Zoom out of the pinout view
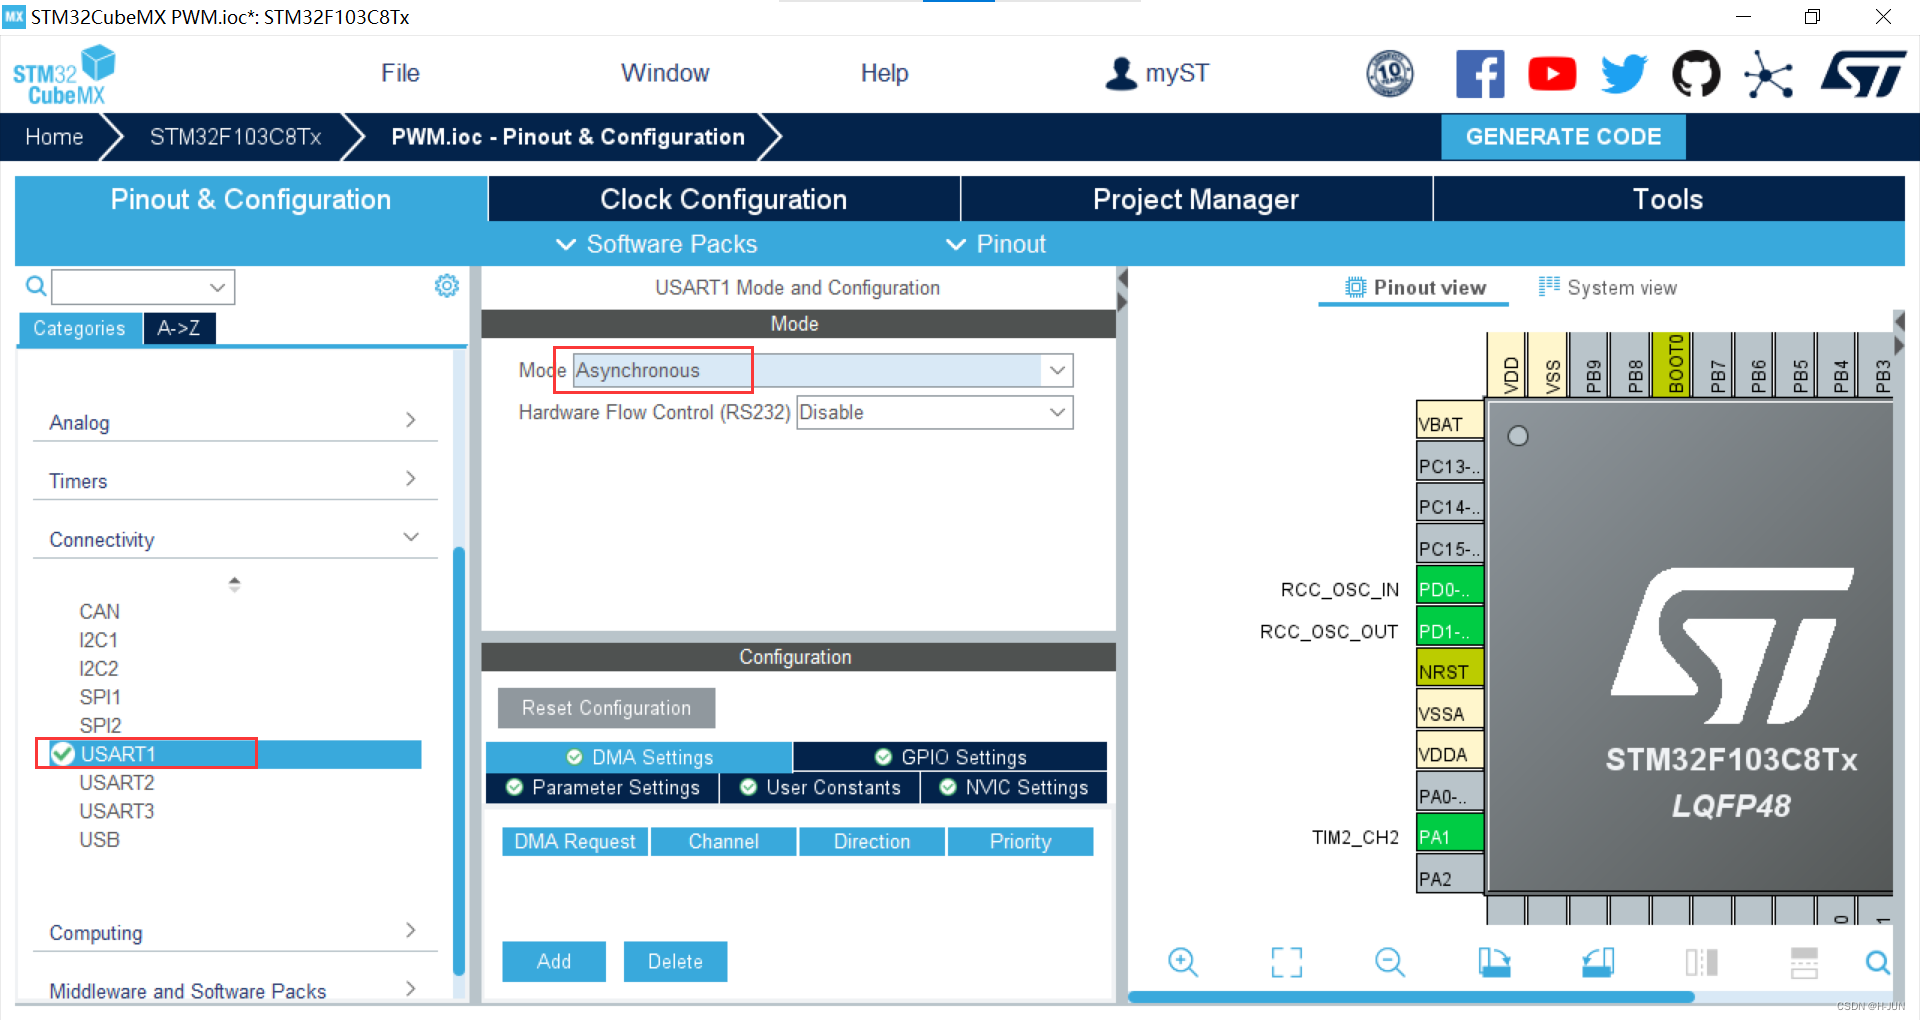The width and height of the screenshot is (1920, 1020). pos(1390,962)
